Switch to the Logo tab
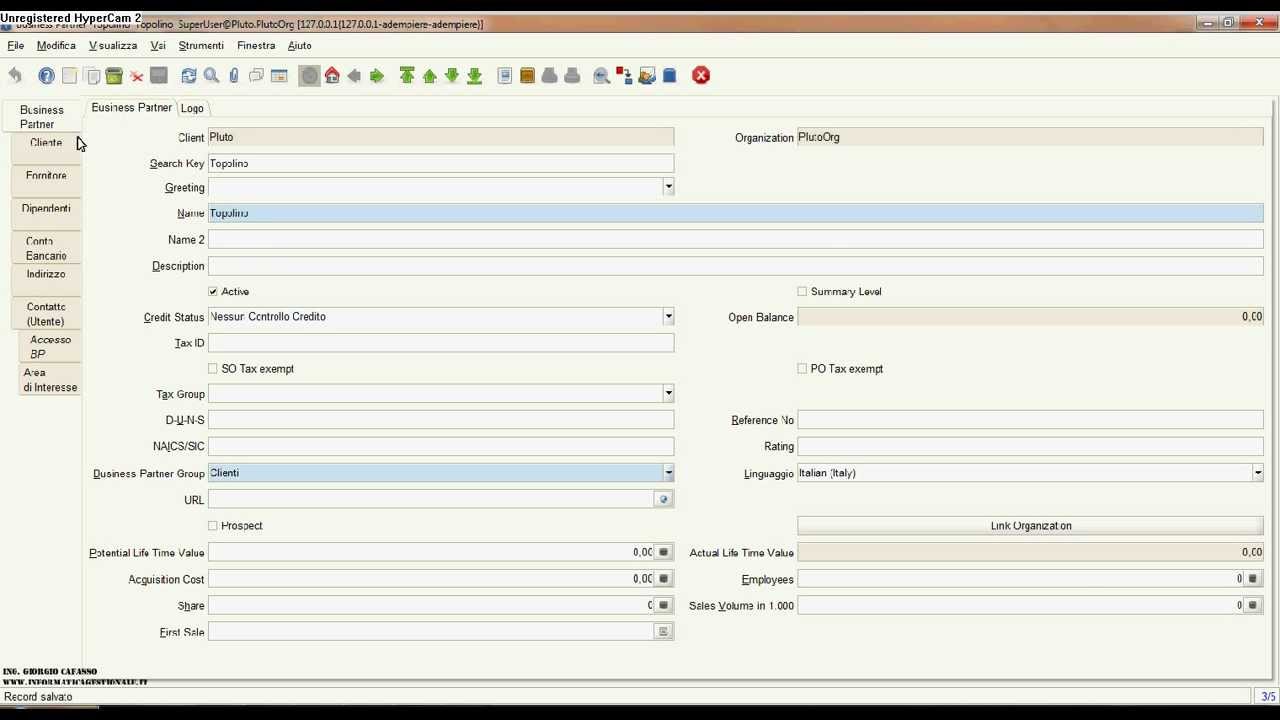Screen dimensions: 1280x720 (x=192, y=108)
